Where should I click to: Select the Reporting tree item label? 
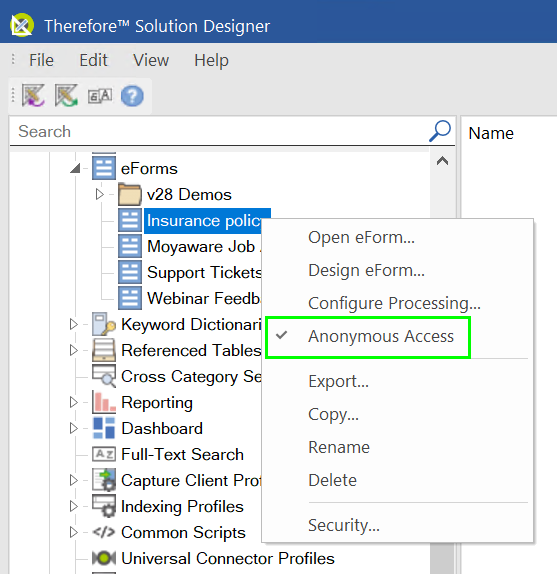point(157,403)
